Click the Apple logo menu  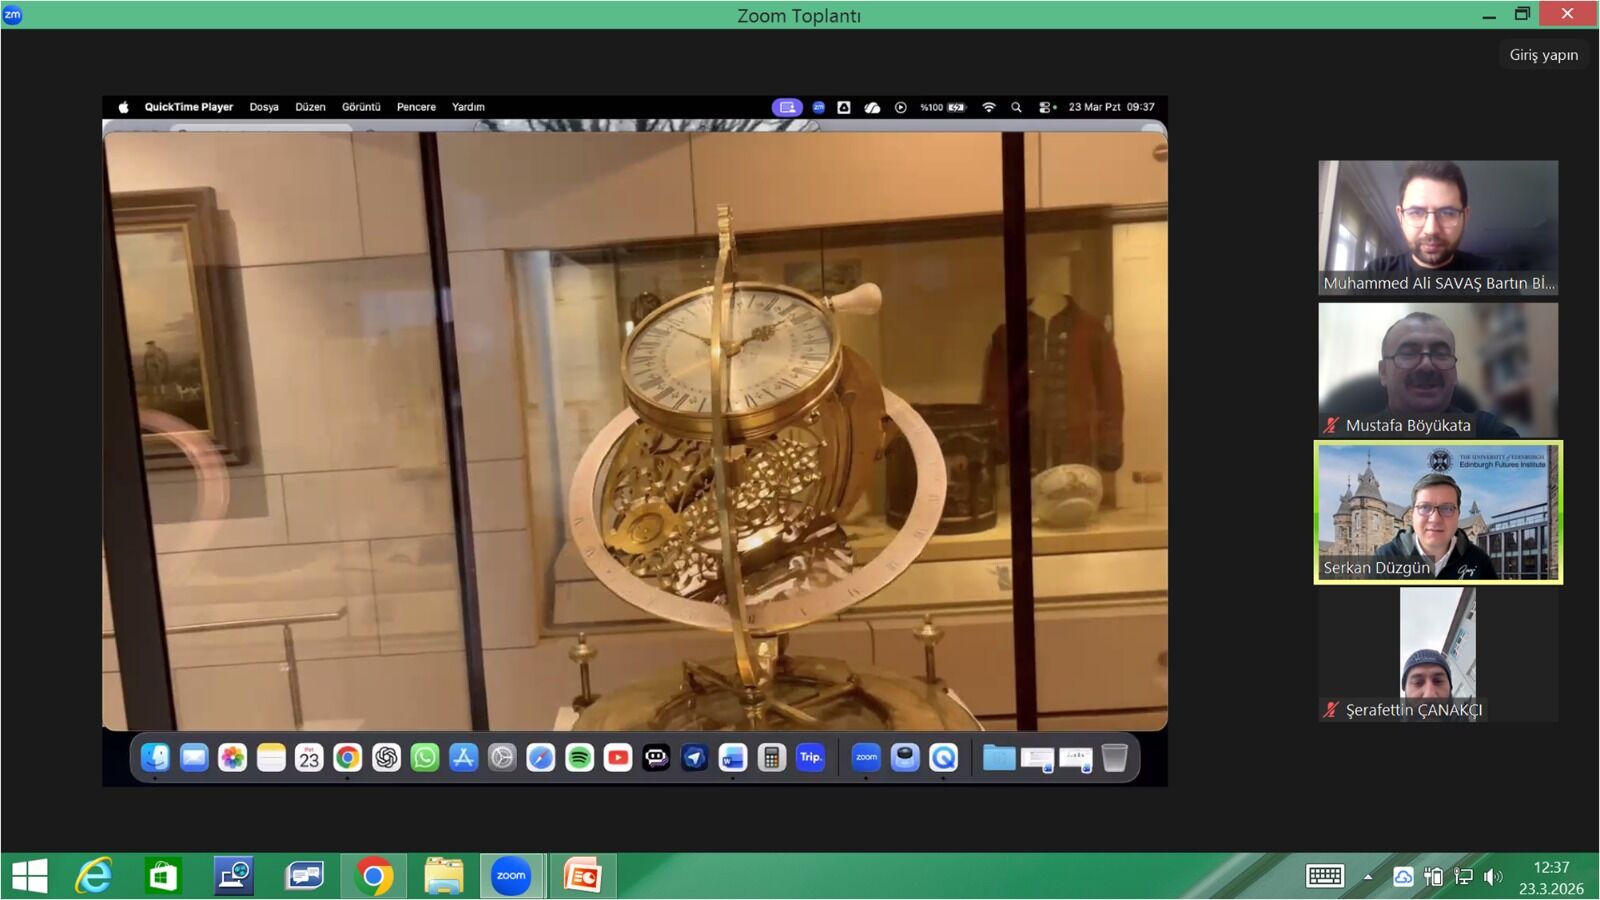tap(123, 107)
